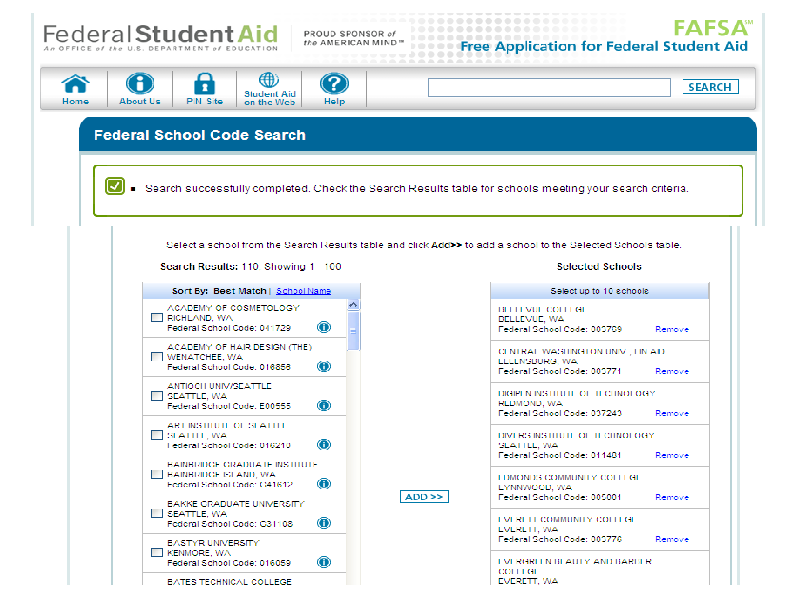Click 'Free Application for Federal Student Aid' text
The image size is (800, 600).
604,46
